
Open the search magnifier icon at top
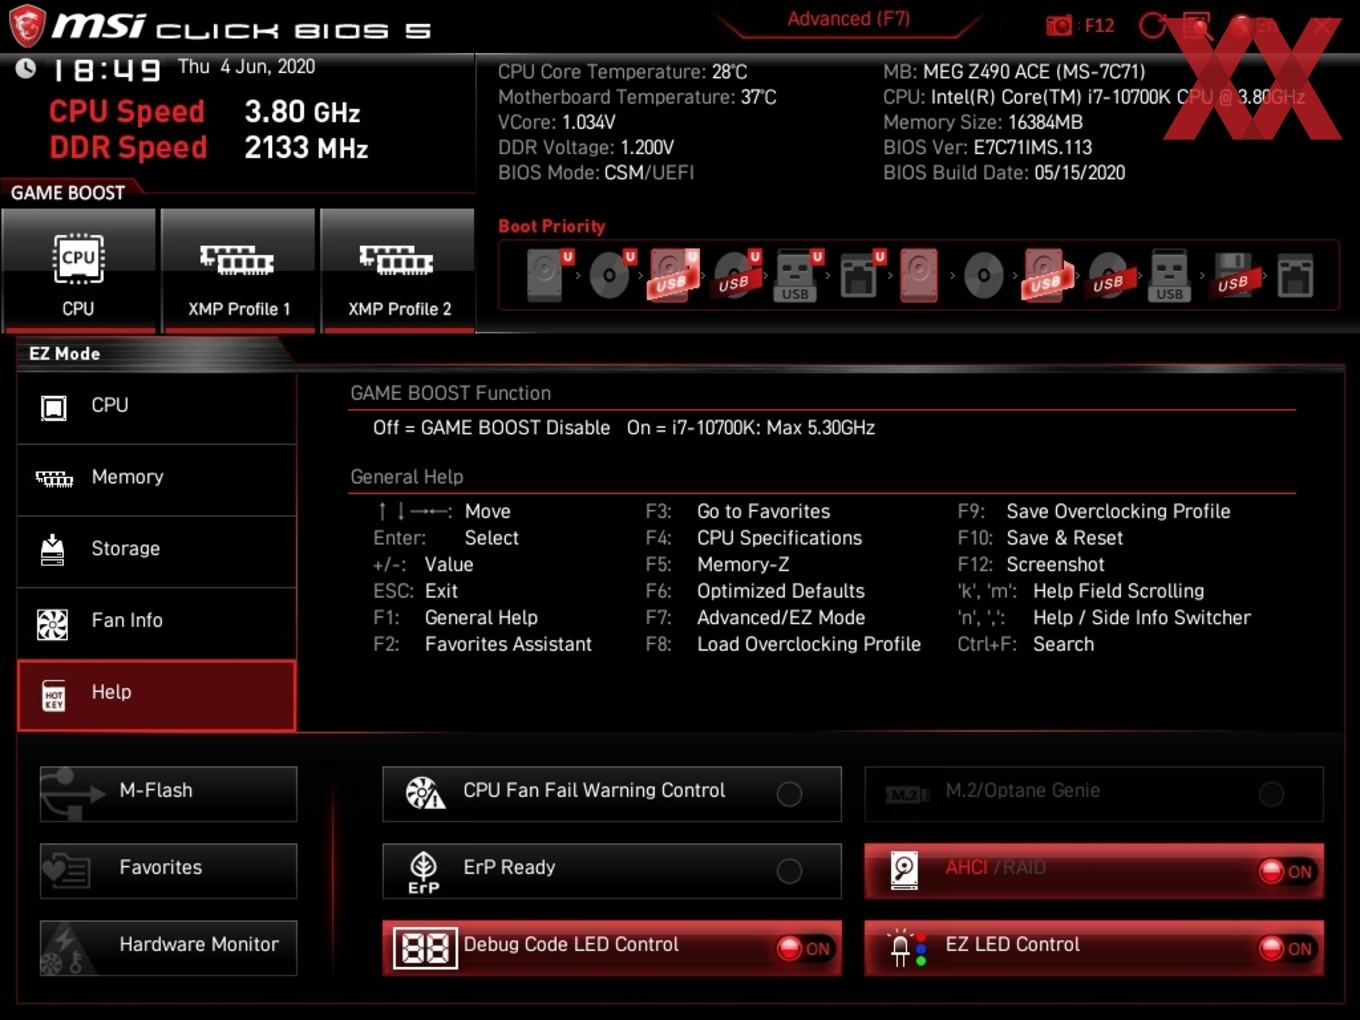coord(1197,25)
